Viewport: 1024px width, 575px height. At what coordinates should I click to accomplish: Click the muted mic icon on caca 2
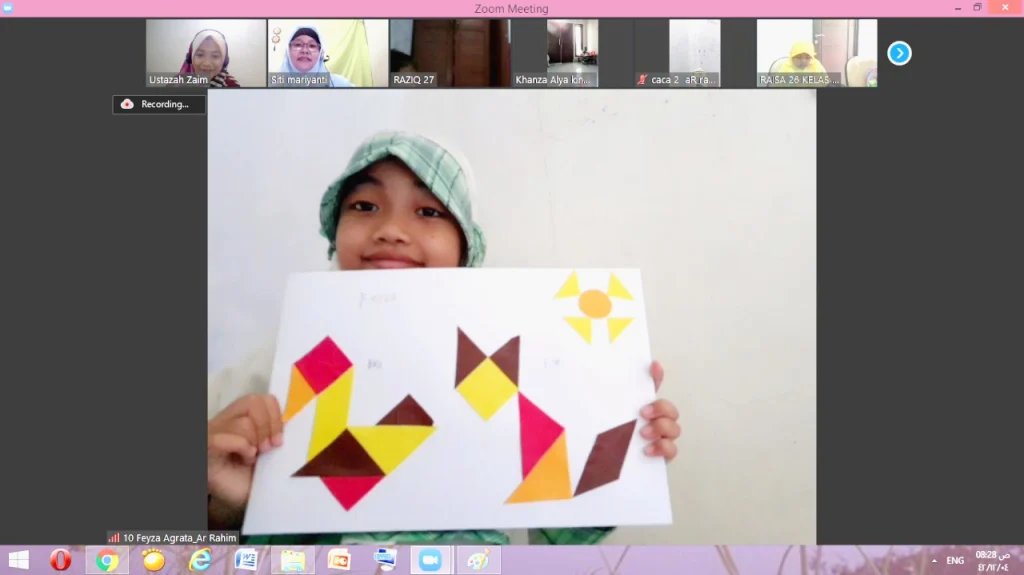[x=642, y=80]
